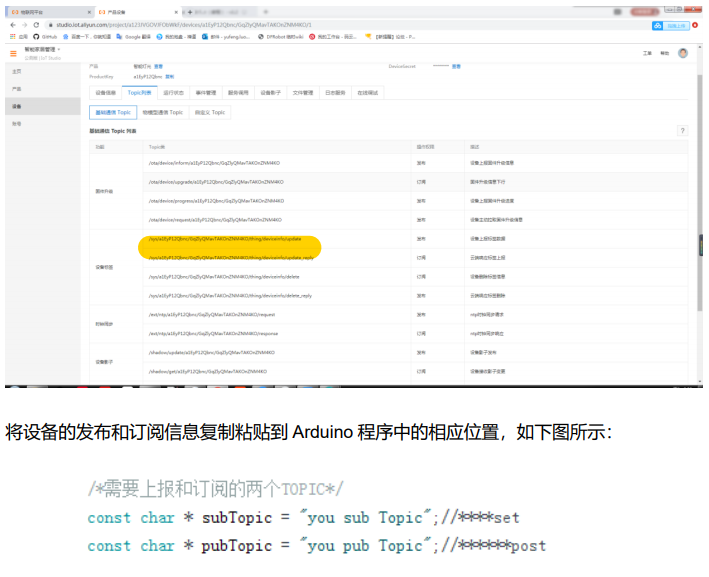Open the 设备信息 tab

105,92
